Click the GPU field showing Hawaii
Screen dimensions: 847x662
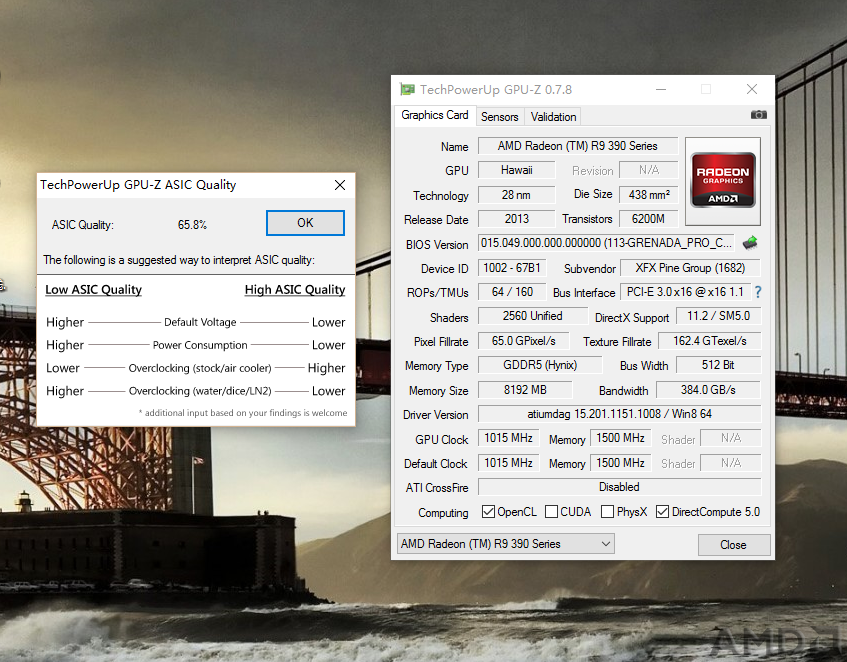516,170
